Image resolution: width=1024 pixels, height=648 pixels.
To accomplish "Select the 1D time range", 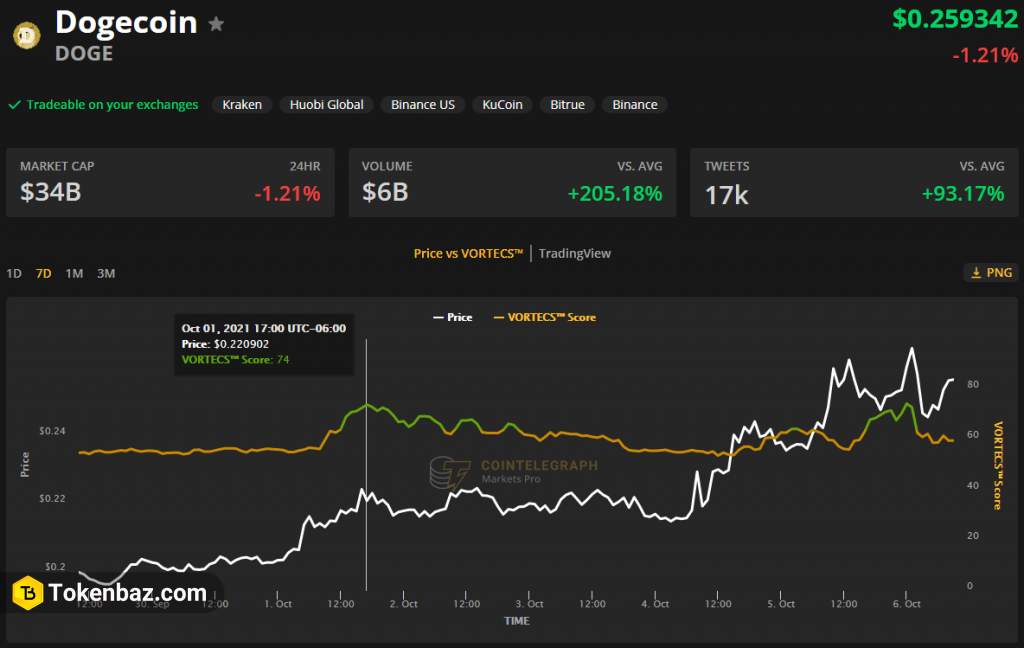I will [x=14, y=274].
